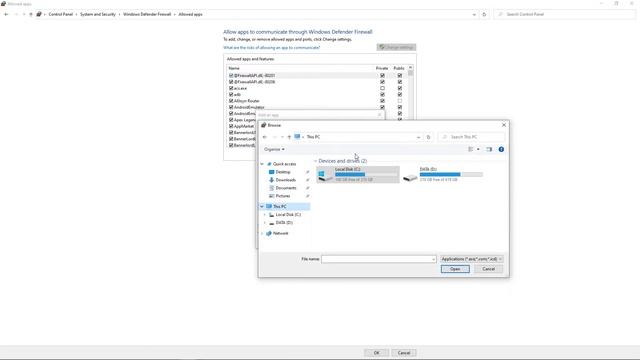The width and height of the screenshot is (640, 360).
Task: Open the Desktop folder in Quick access
Action: pos(282,172)
